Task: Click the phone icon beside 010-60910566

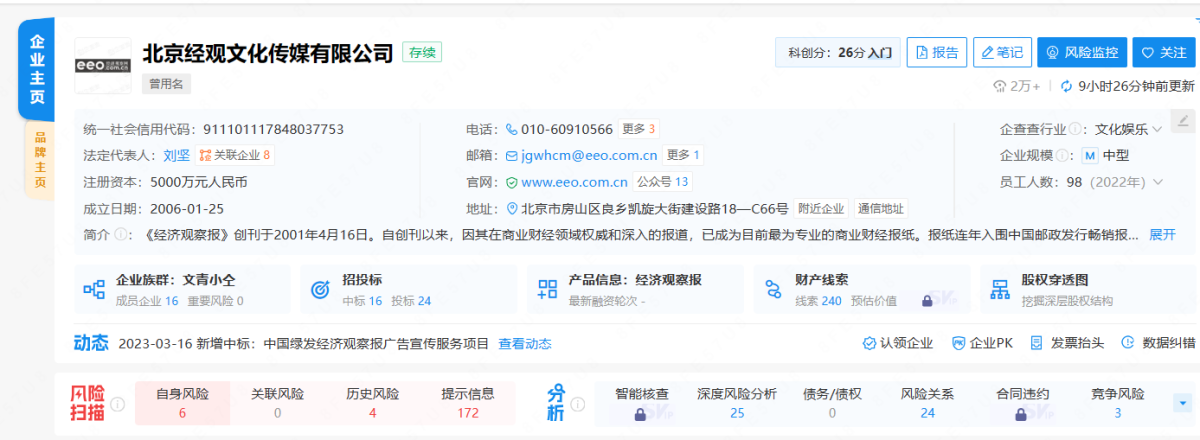Action: pos(512,129)
